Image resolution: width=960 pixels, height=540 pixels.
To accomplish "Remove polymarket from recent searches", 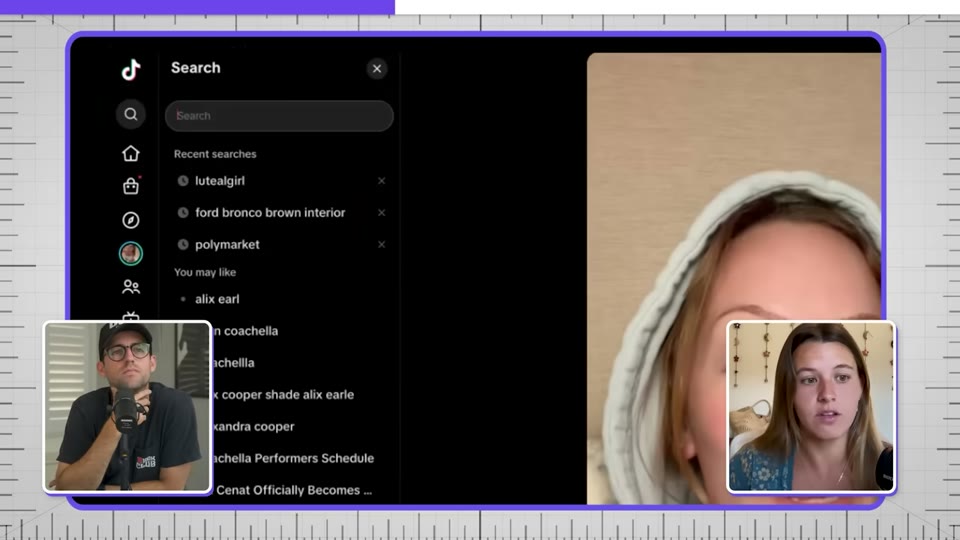I will click(x=381, y=244).
